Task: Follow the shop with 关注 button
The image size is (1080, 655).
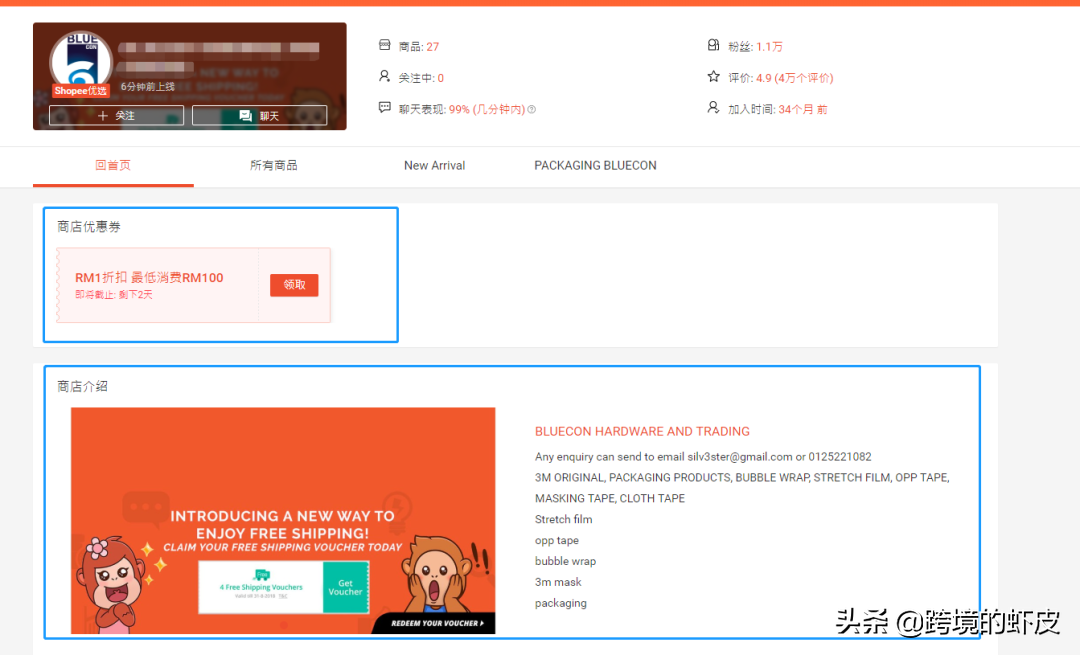Action: pyautogui.click(x=116, y=116)
